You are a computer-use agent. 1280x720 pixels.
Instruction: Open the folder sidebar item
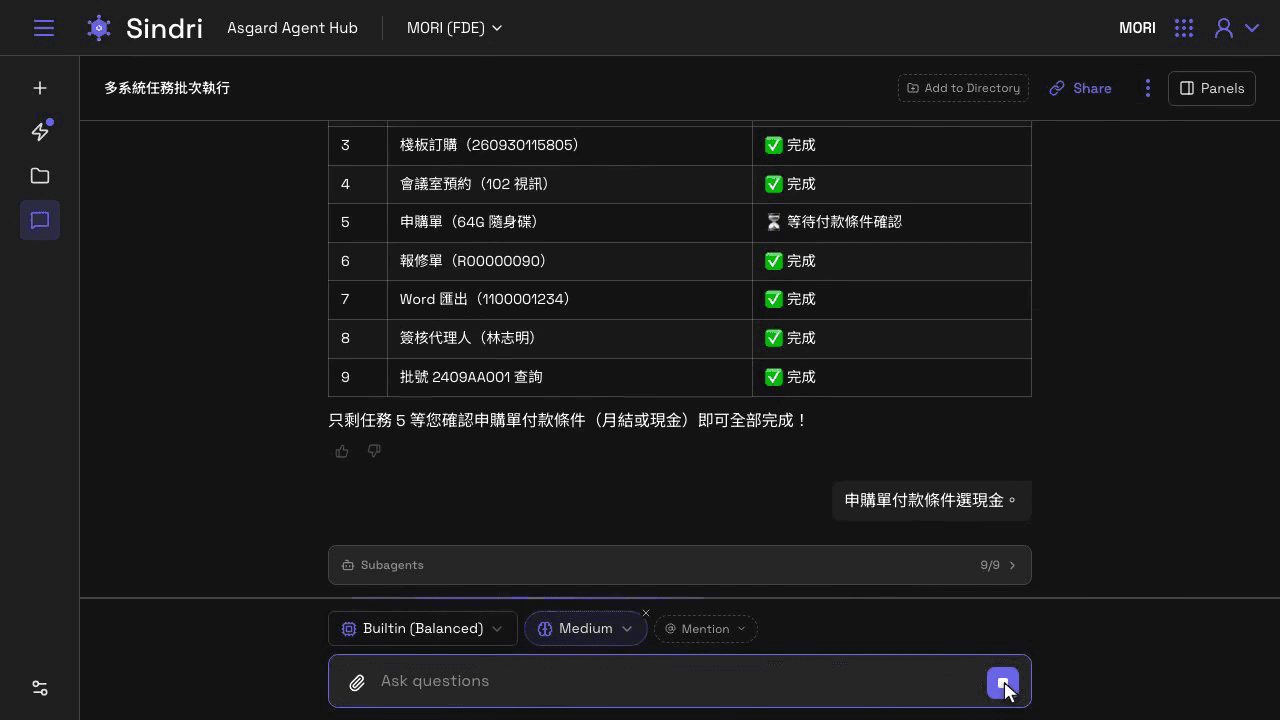click(x=40, y=176)
